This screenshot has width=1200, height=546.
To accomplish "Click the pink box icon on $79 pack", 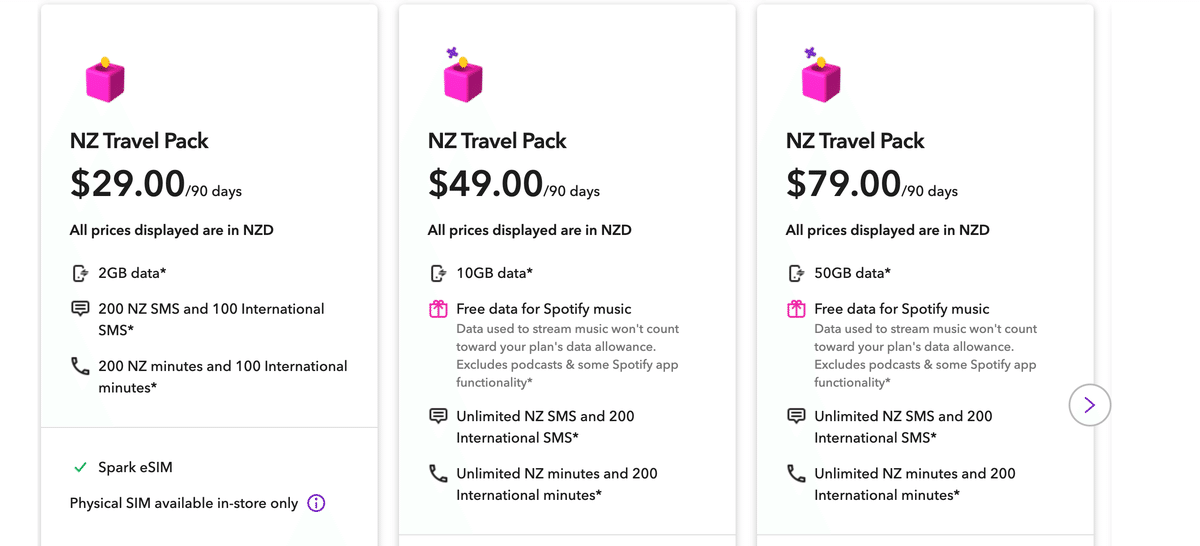I will (x=820, y=78).
